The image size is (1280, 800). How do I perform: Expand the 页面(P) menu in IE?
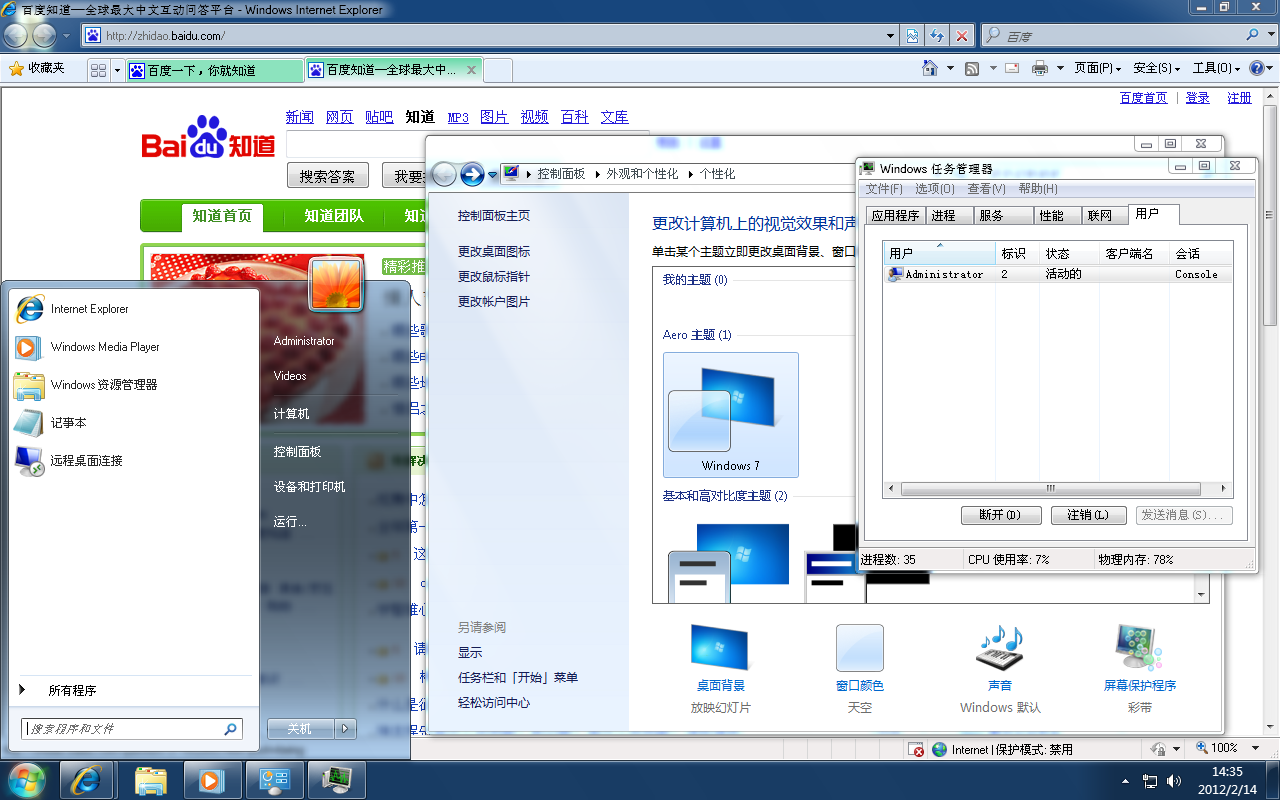point(1098,68)
